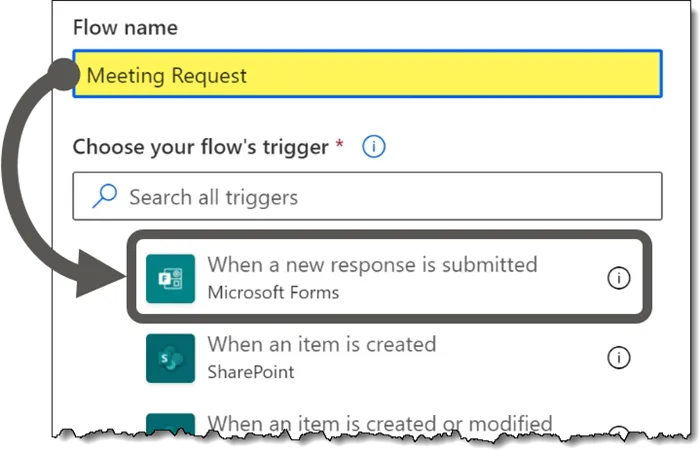Click the partially visible created-or-modified SharePoint icon

click(x=169, y=426)
